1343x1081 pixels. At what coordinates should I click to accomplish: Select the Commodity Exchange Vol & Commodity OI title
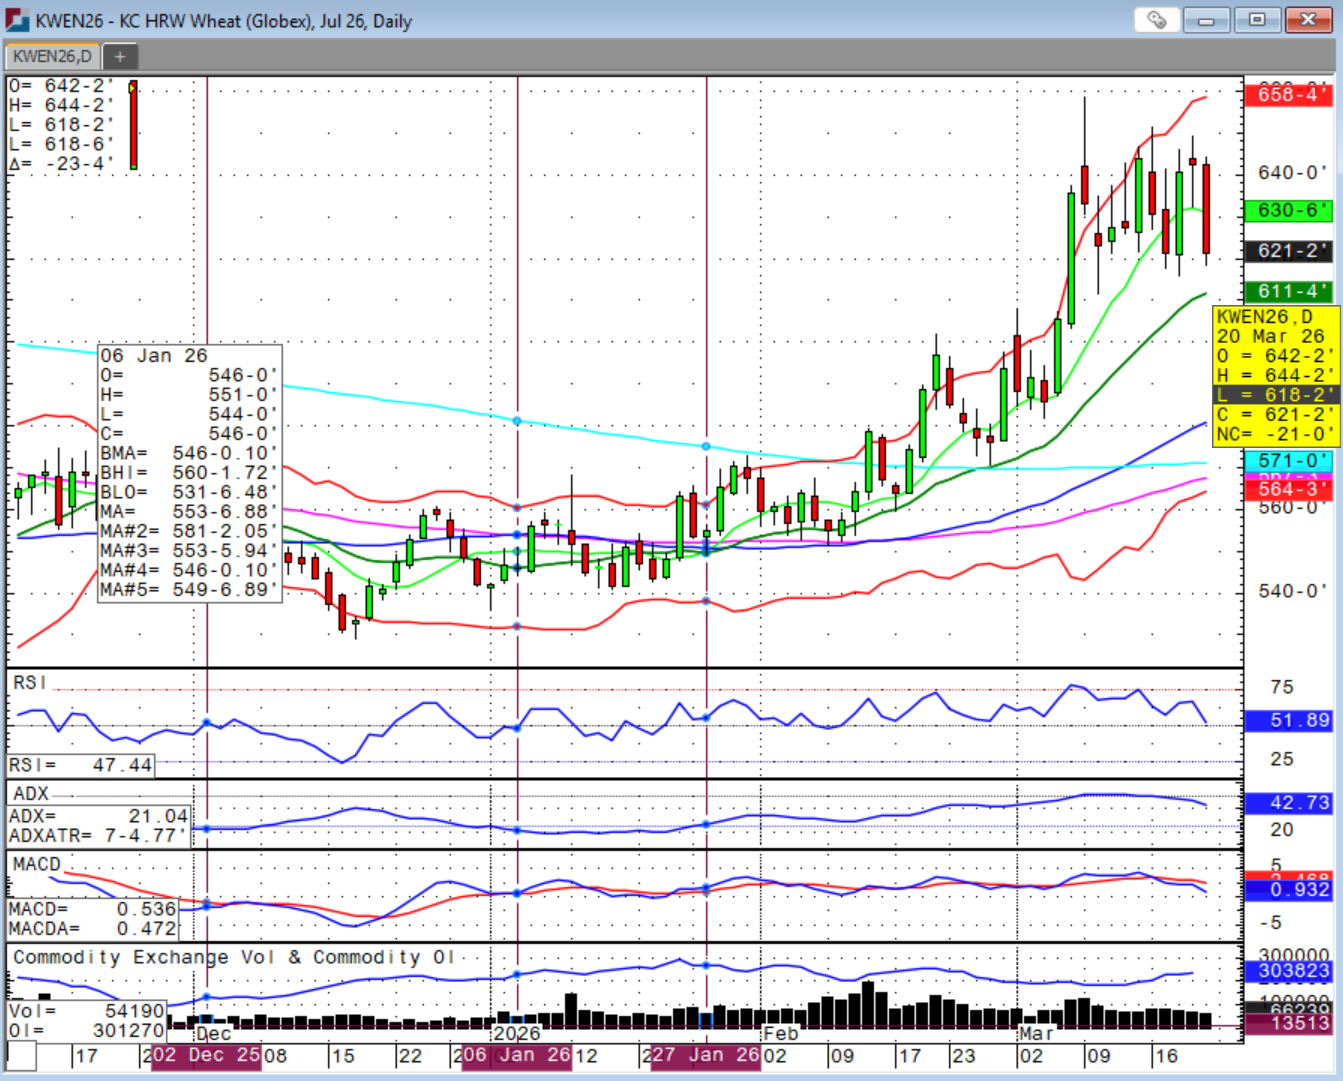234,957
